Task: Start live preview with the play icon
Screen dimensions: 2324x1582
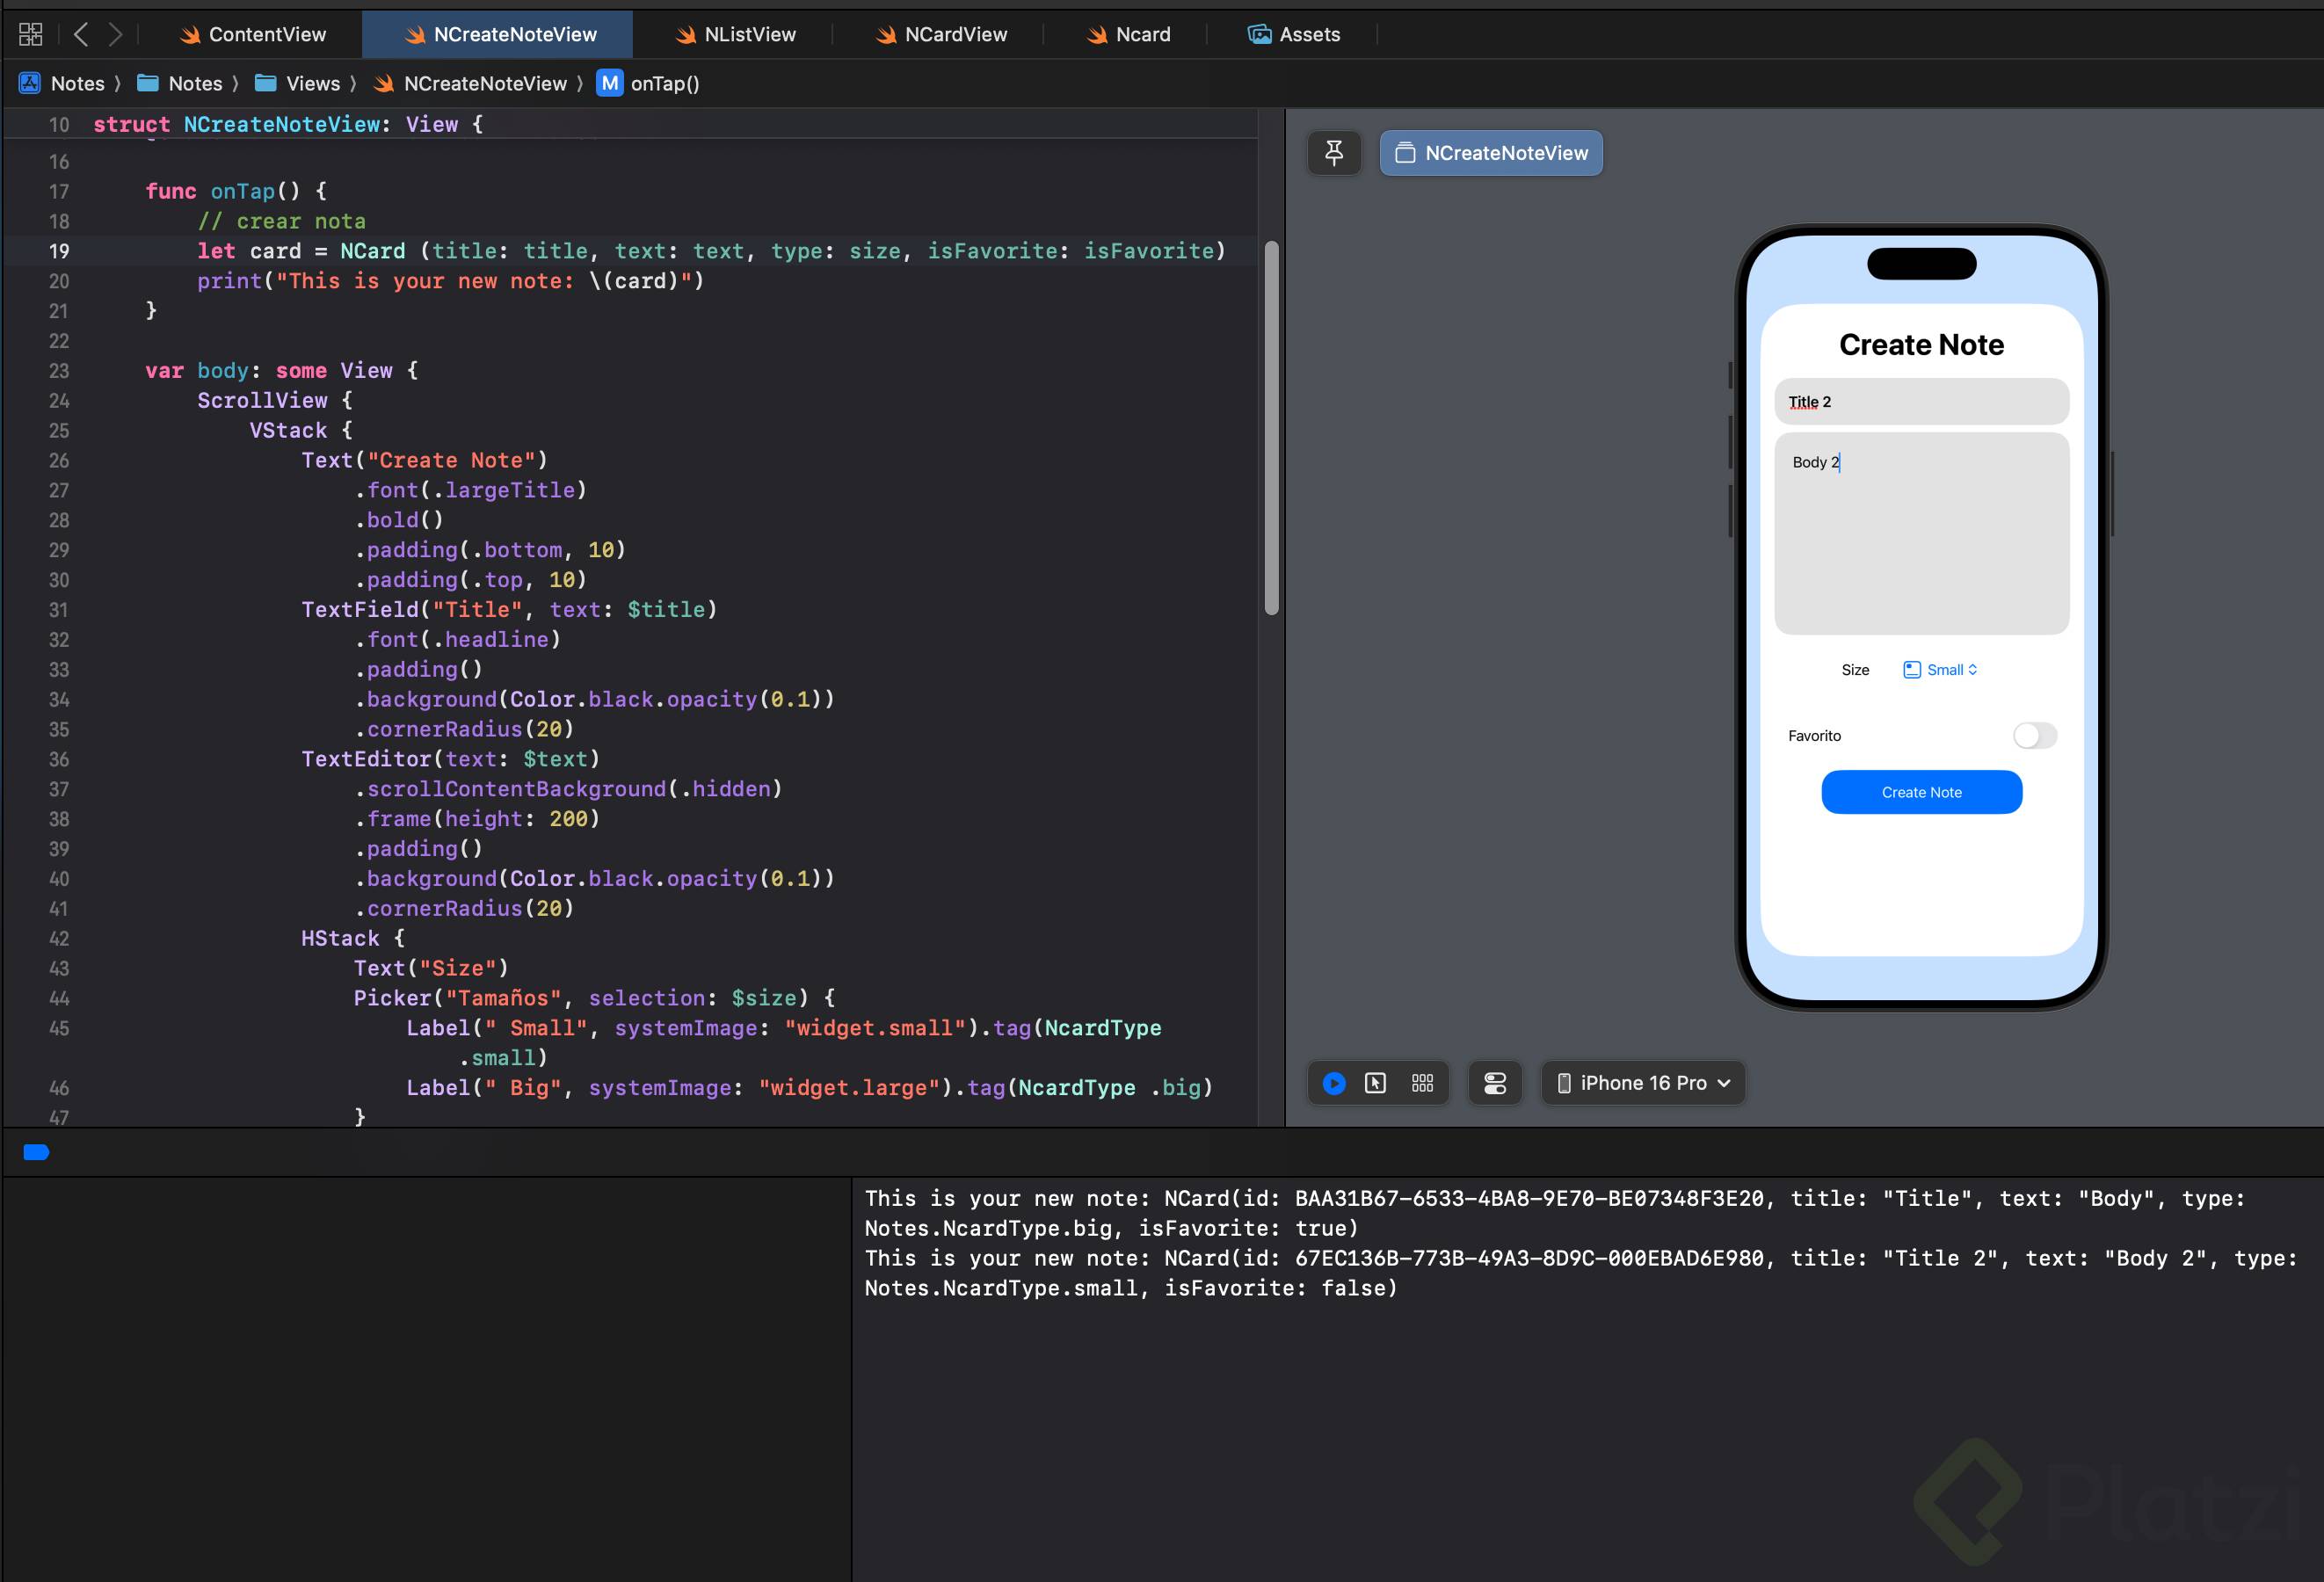Action: 1334,1083
